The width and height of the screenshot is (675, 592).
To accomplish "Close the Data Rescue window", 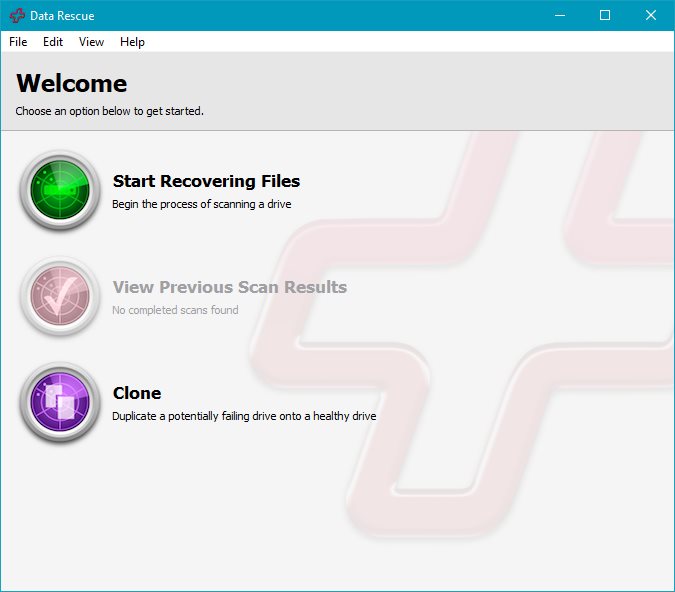I will (650, 15).
